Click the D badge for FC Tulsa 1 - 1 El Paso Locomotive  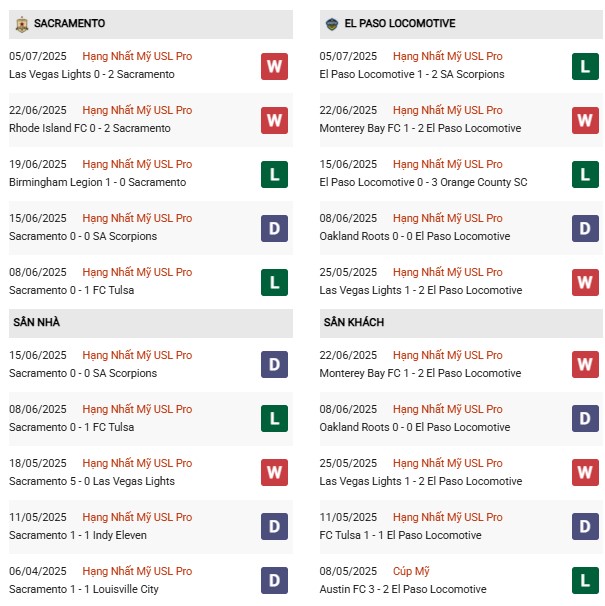[x=585, y=527]
